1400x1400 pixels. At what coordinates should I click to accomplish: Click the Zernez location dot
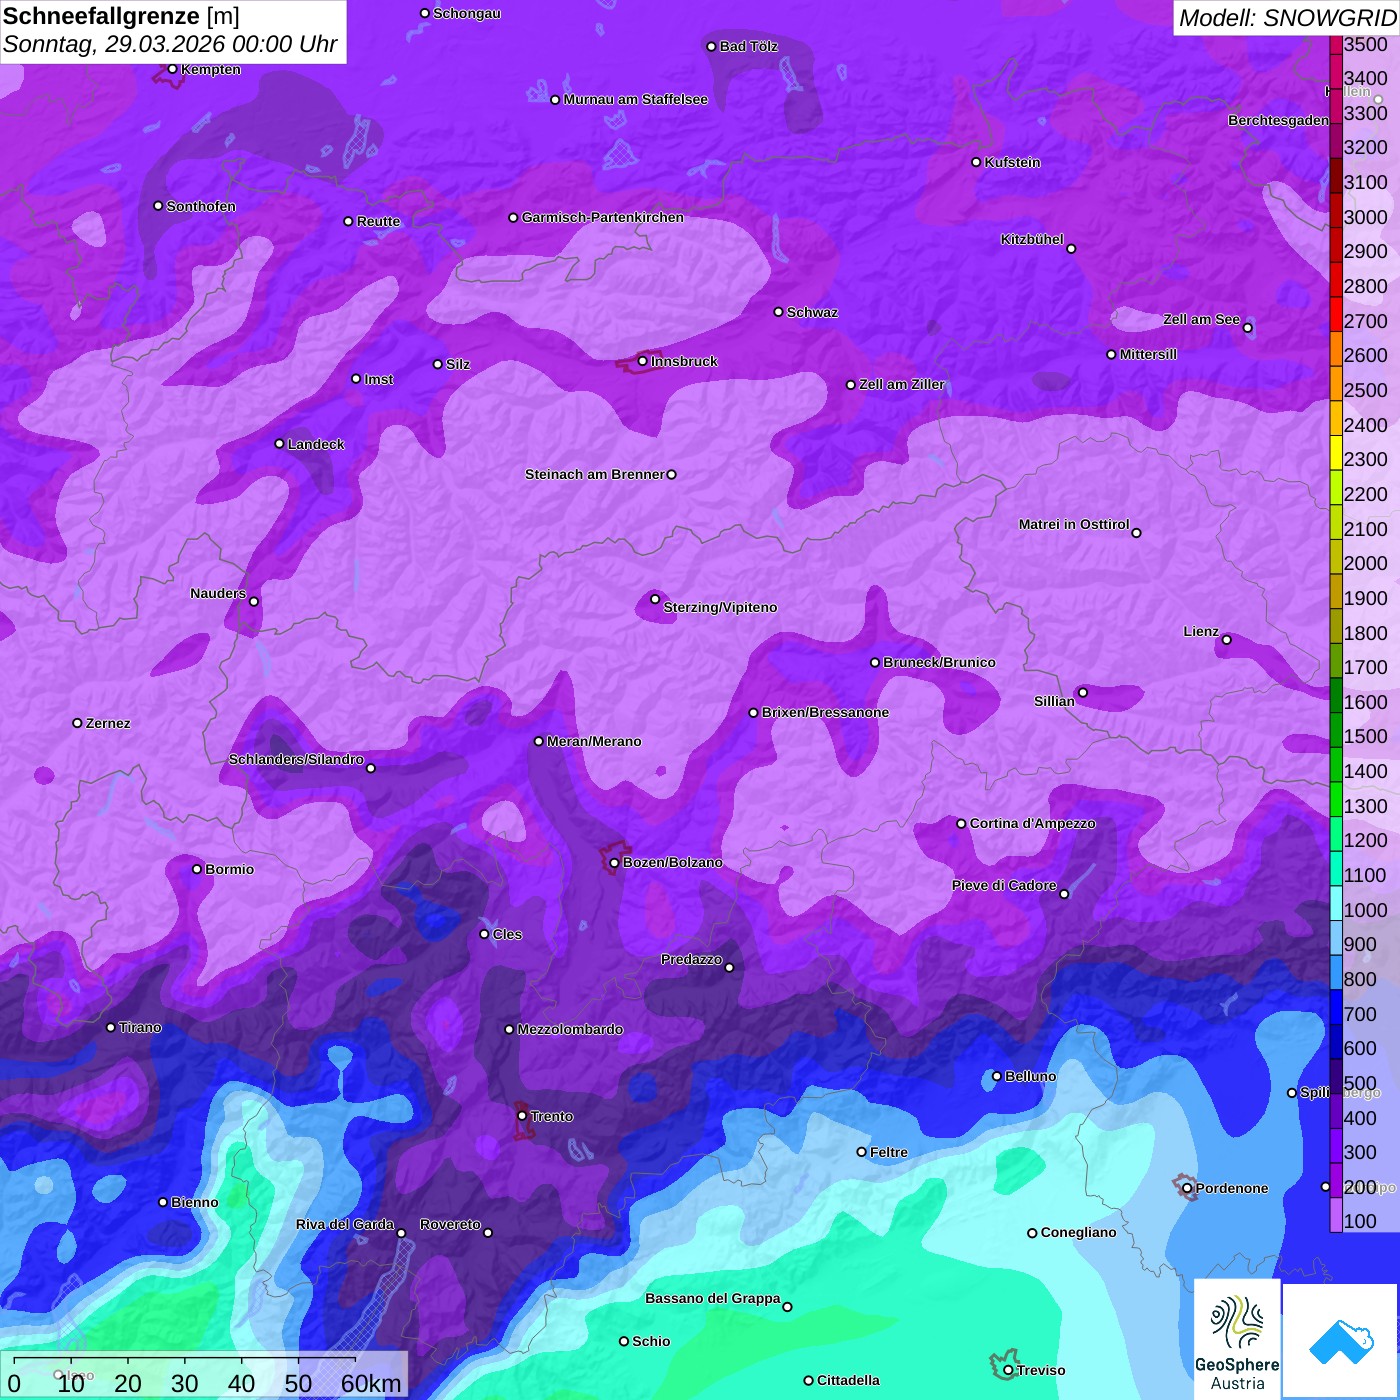77,723
